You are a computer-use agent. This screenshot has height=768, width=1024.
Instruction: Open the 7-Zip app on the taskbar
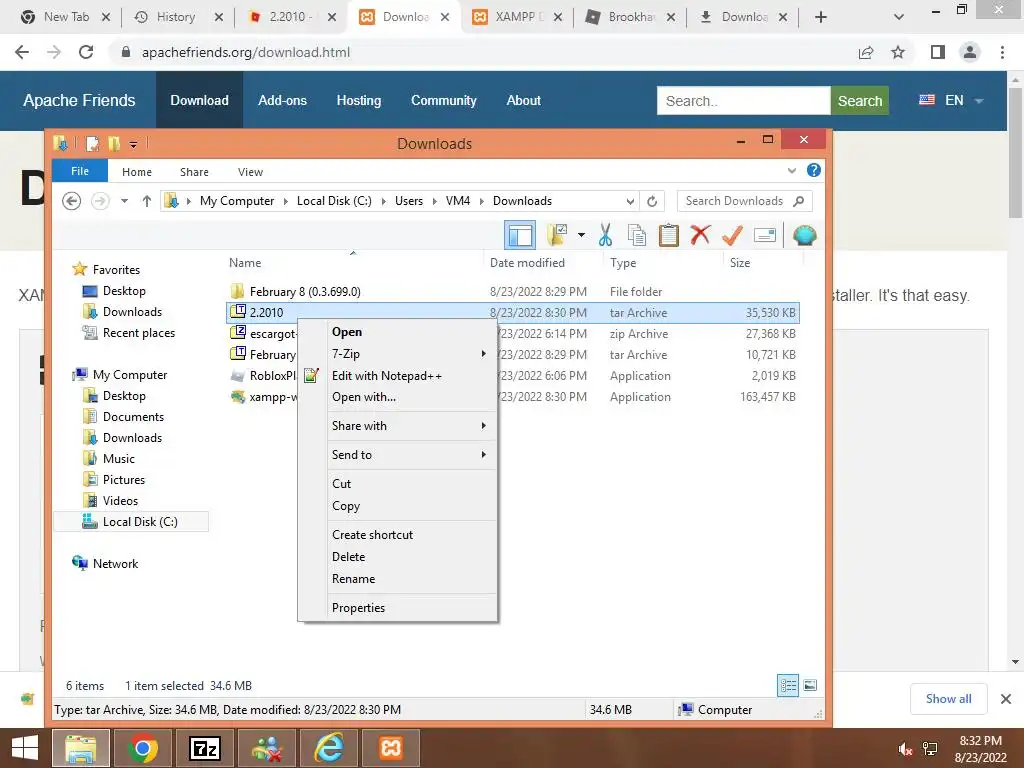point(205,748)
